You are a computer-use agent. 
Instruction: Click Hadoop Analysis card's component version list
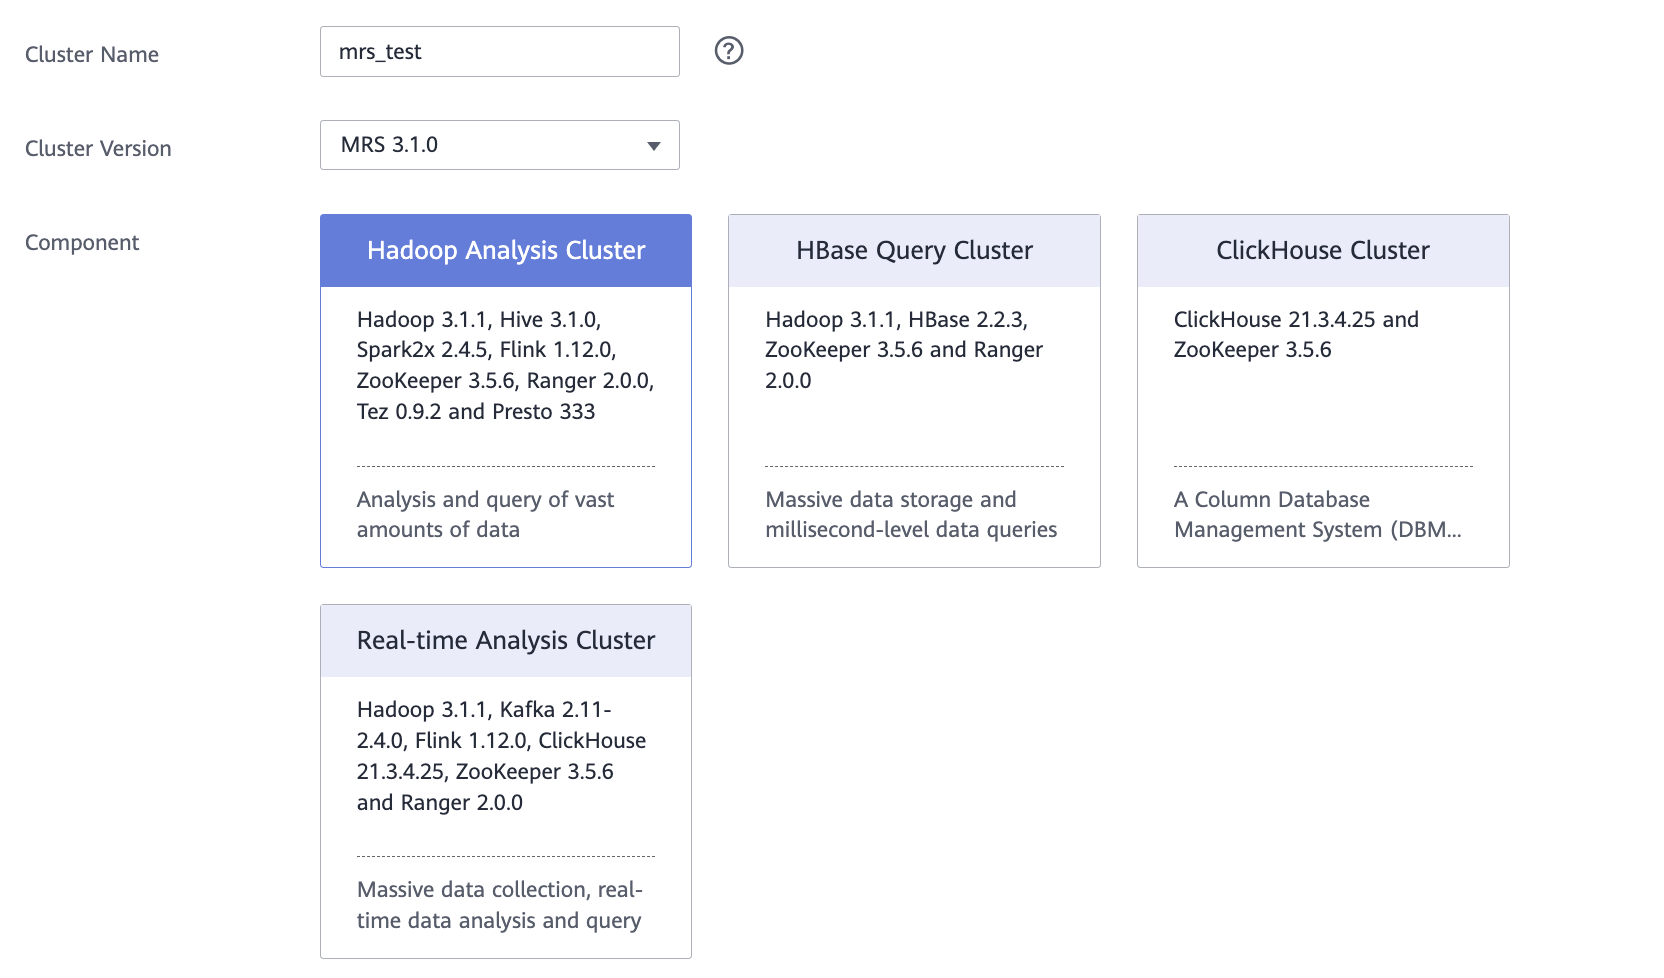tap(505, 365)
